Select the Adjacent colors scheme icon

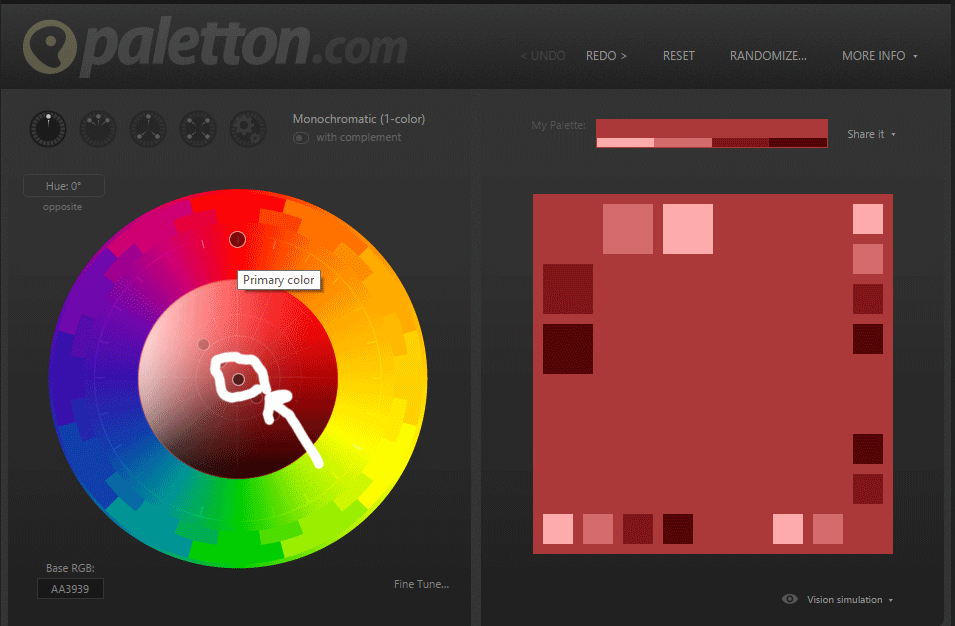pos(97,129)
